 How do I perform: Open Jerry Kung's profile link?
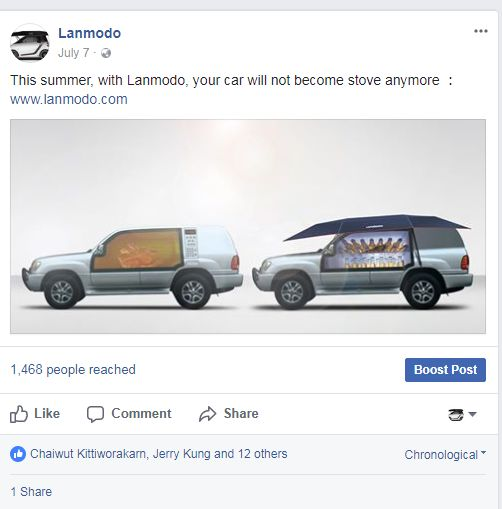pos(182,454)
